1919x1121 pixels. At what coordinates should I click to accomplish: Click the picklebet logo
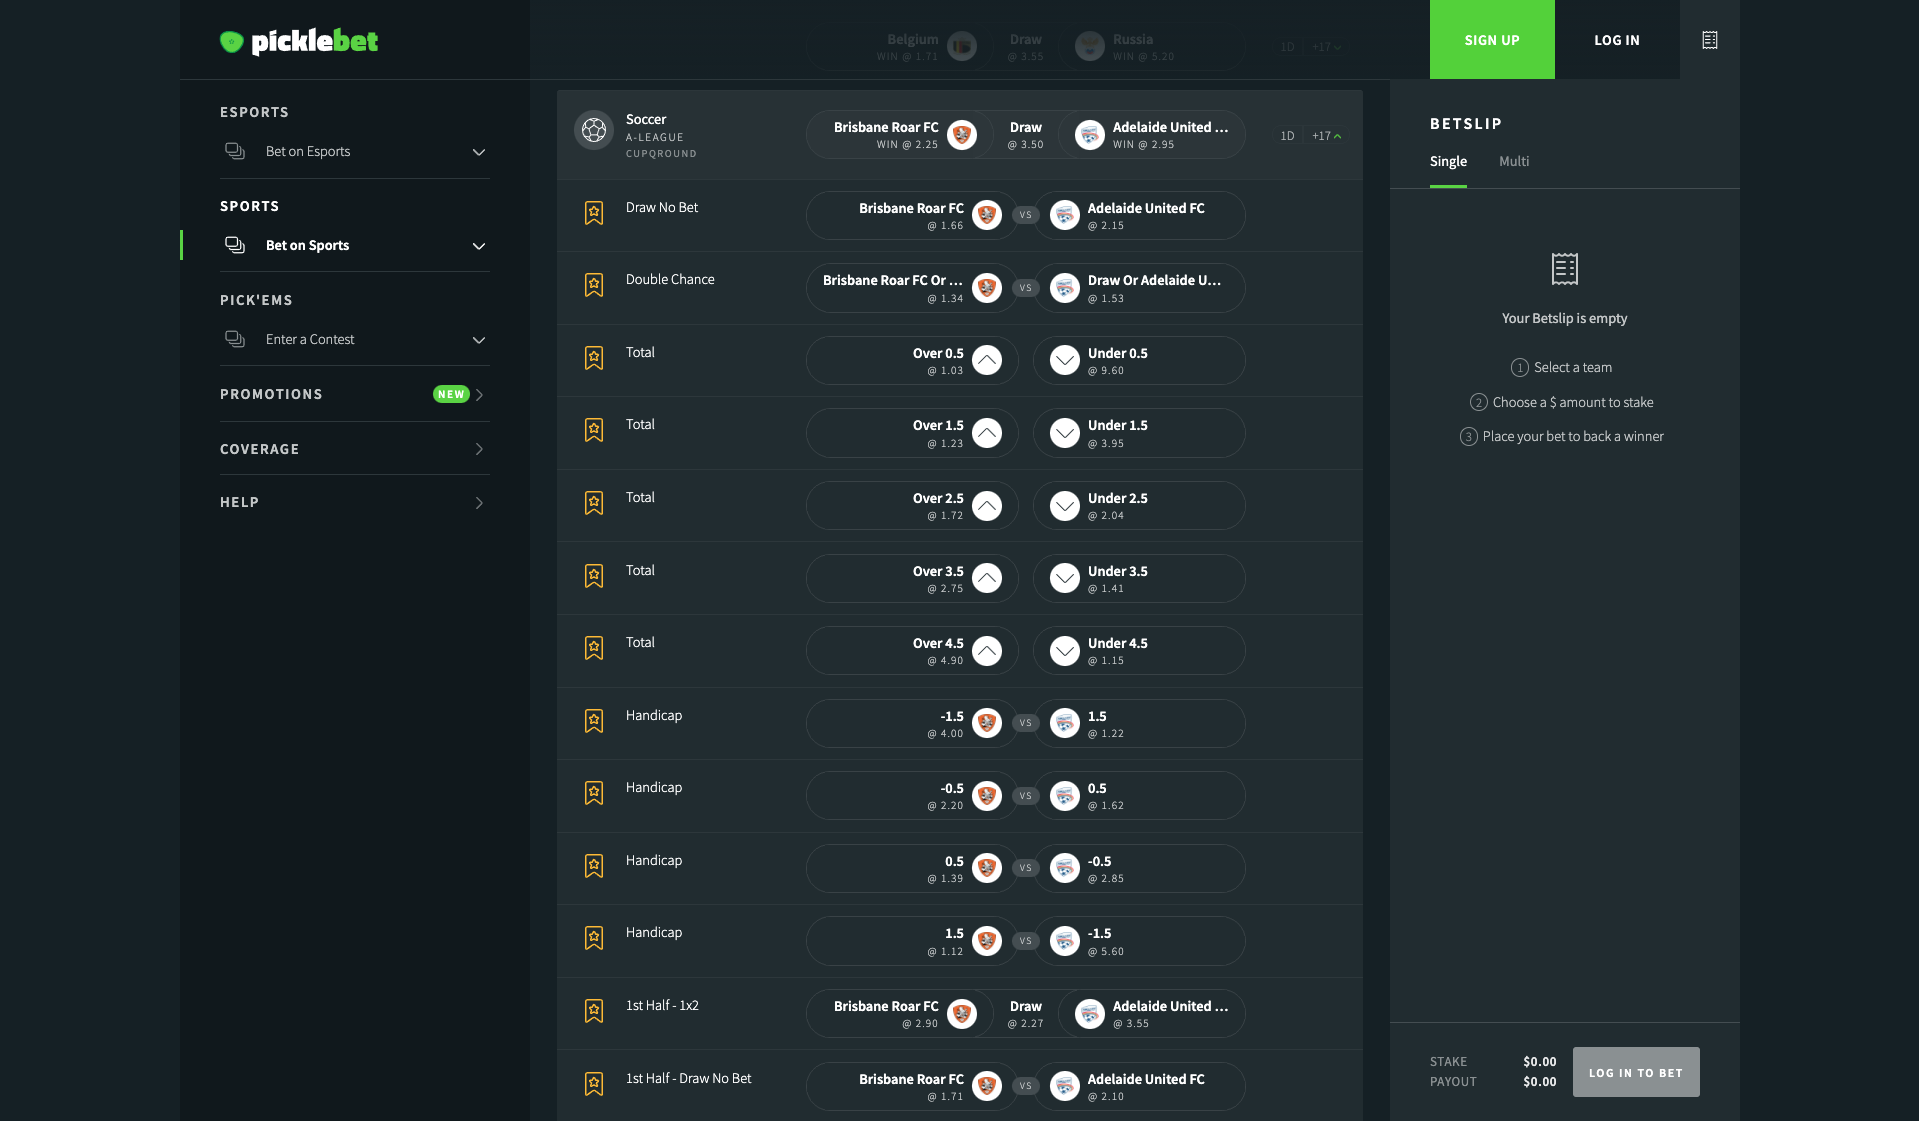pos(299,41)
